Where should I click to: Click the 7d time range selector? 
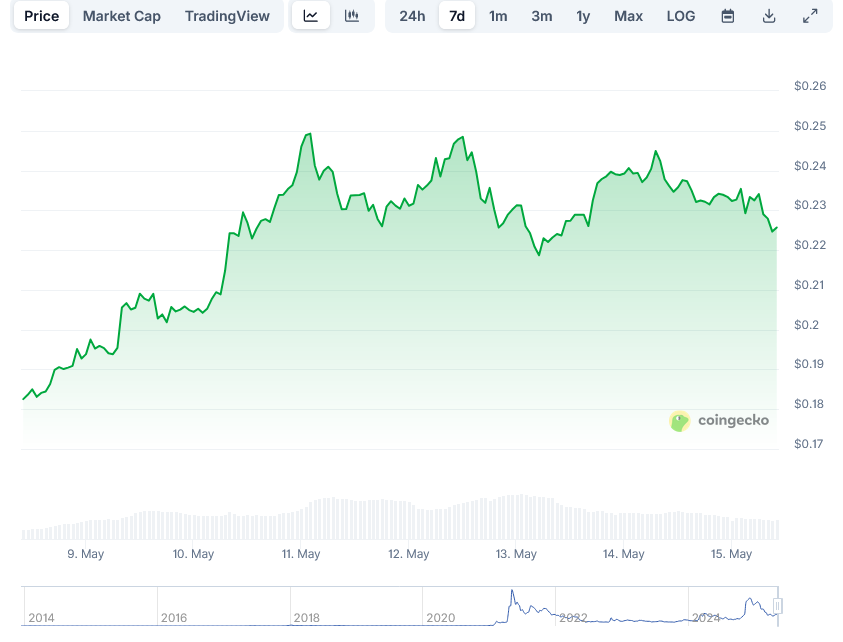point(456,15)
